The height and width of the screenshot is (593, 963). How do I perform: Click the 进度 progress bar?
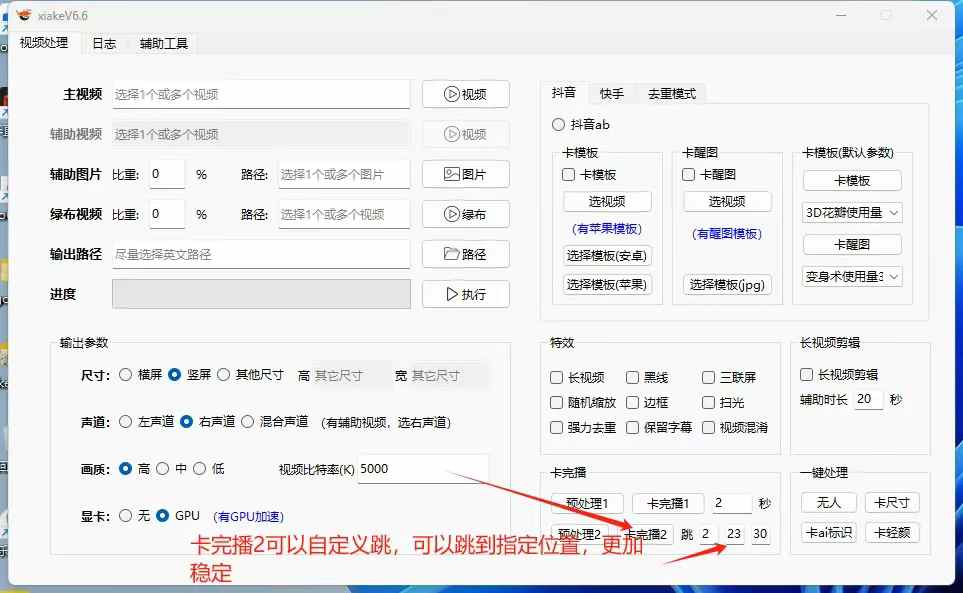pos(261,294)
